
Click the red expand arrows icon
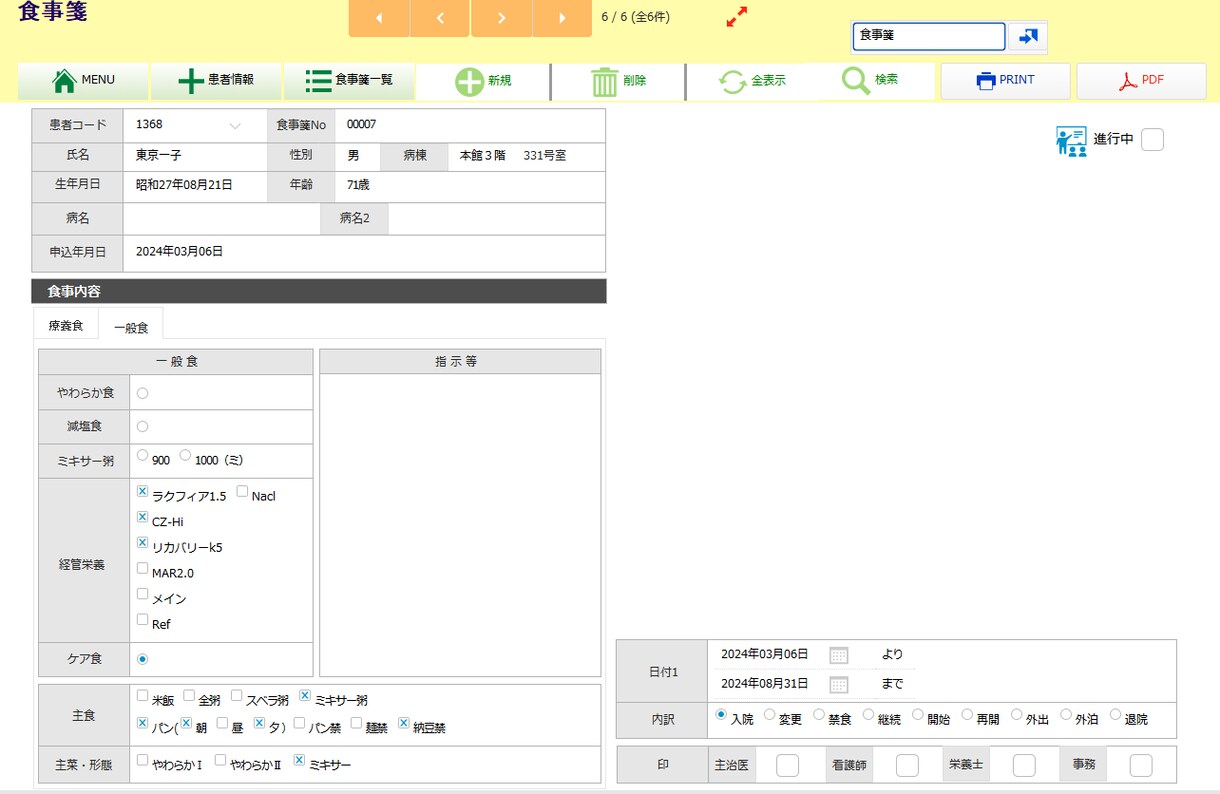tap(737, 17)
